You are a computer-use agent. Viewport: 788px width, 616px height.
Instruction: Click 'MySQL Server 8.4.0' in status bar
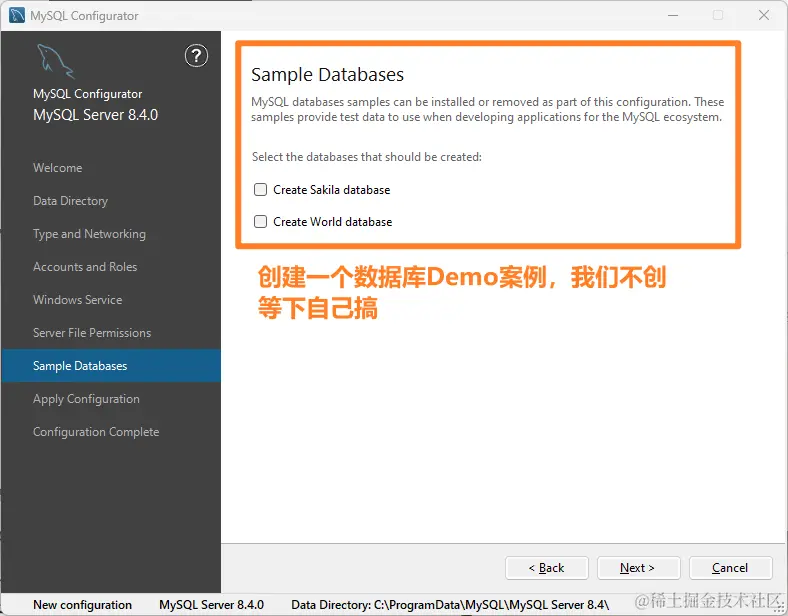point(212,605)
